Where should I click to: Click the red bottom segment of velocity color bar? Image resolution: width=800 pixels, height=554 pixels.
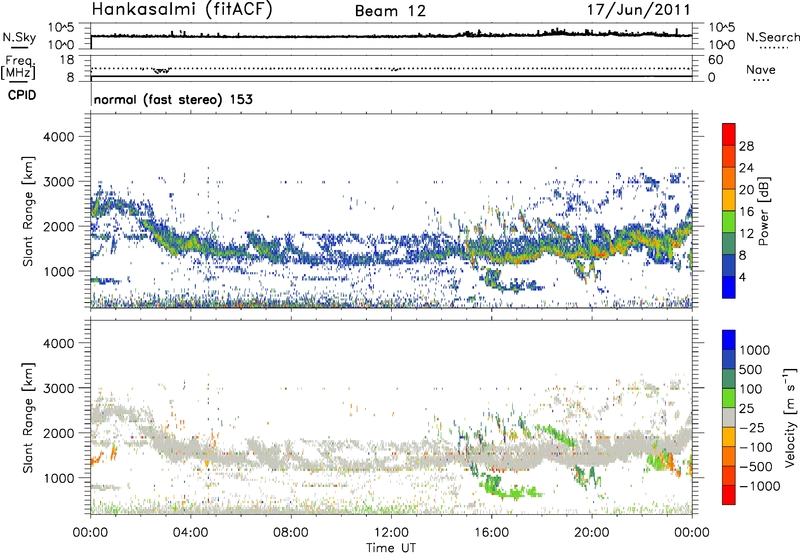729,495
